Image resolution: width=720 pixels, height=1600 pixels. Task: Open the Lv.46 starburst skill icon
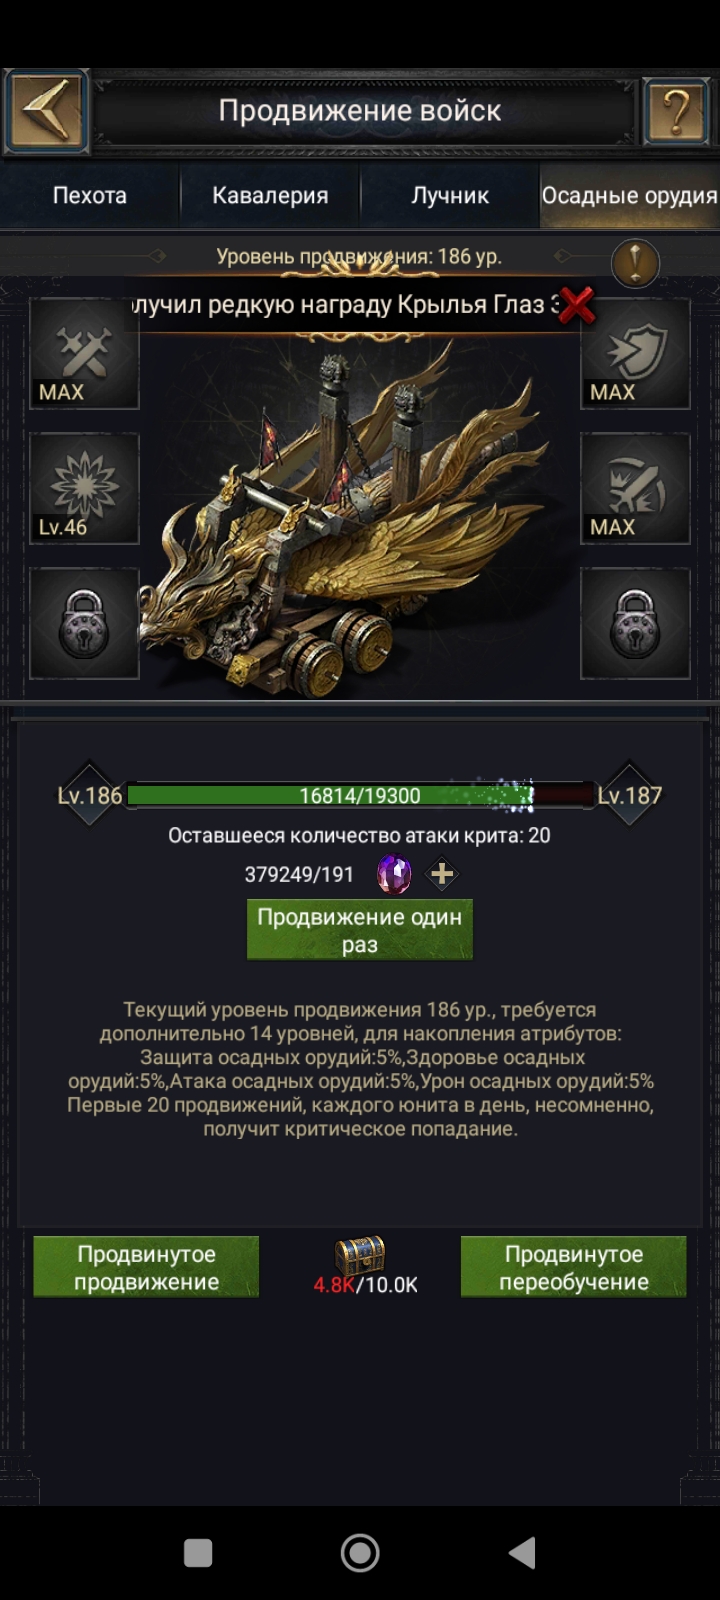point(84,489)
